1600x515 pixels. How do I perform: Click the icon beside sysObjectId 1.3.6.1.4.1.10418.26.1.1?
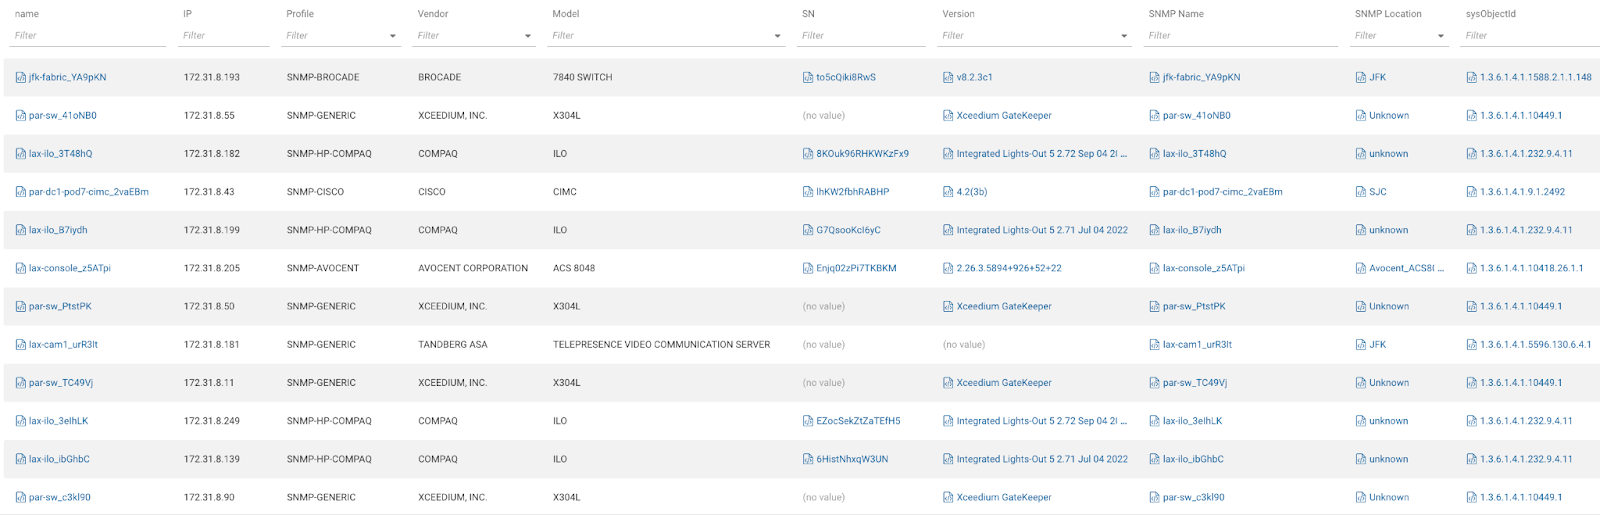click(1472, 268)
